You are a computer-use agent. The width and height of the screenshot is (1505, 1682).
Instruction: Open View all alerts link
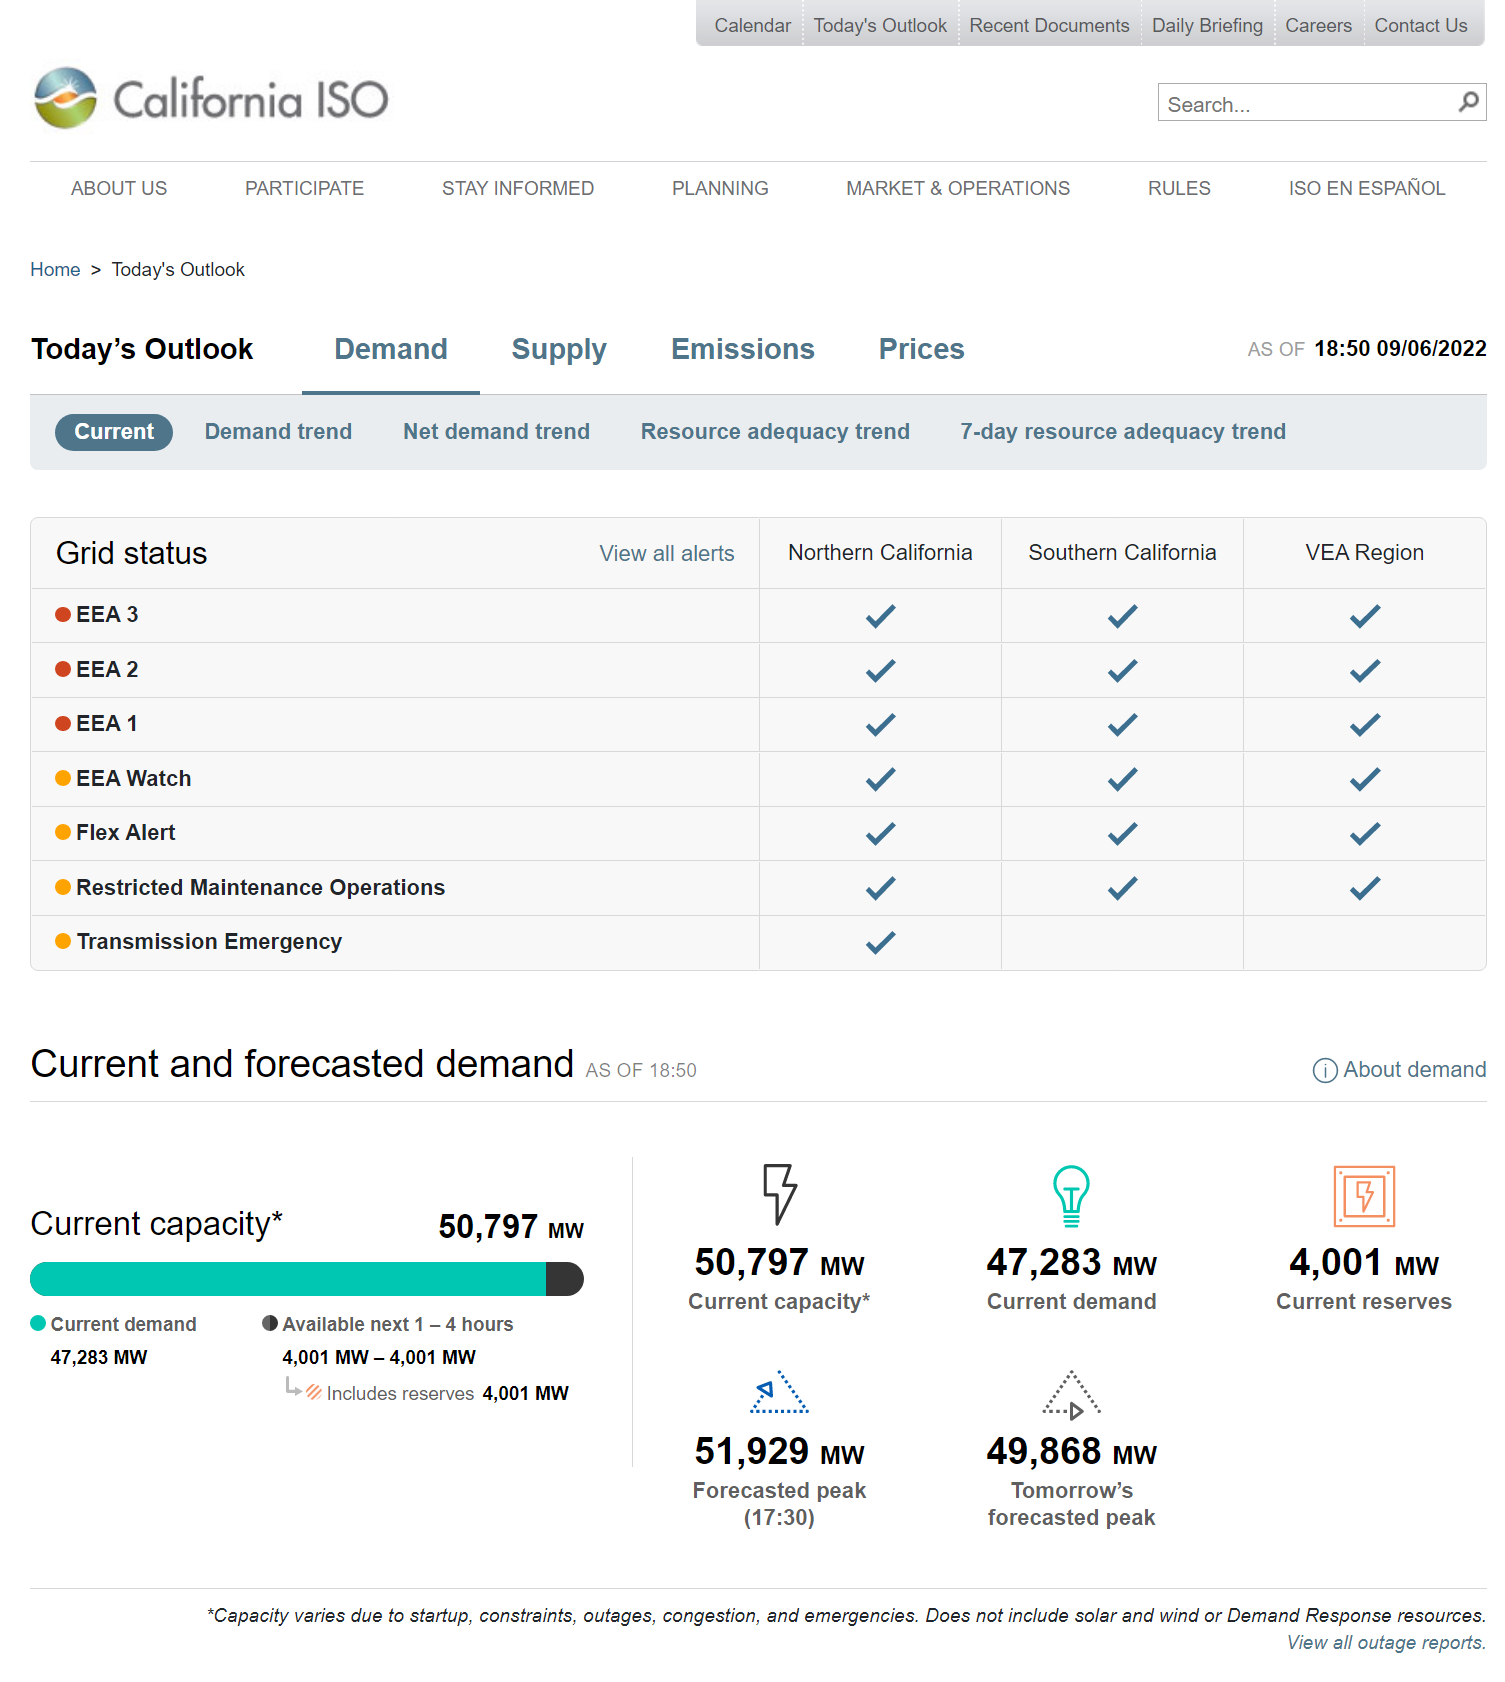(x=667, y=553)
